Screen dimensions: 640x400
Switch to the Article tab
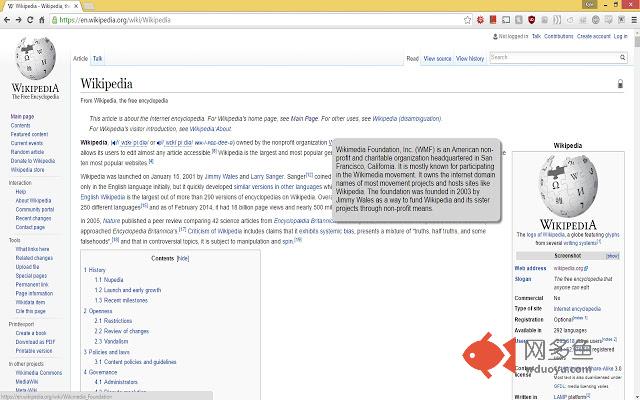click(80, 58)
